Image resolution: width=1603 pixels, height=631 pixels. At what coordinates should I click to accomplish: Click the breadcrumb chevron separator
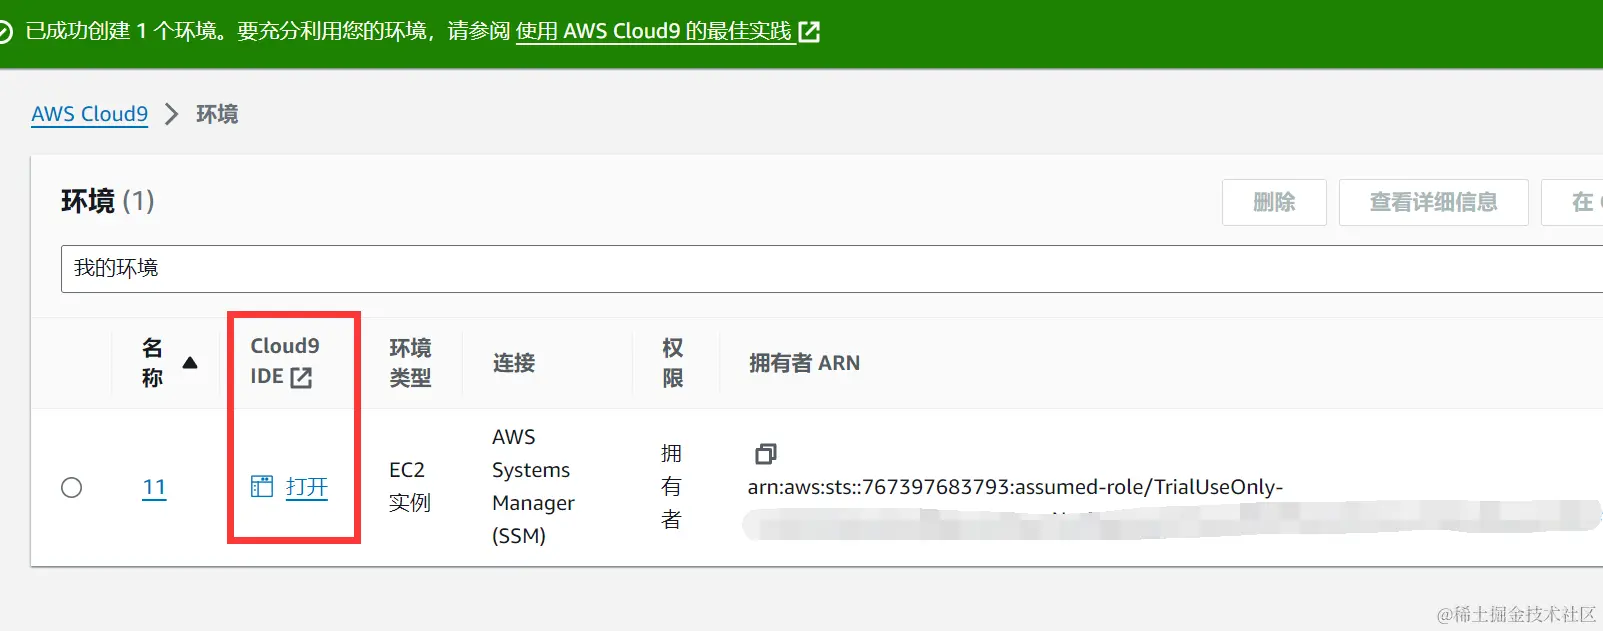(x=171, y=114)
